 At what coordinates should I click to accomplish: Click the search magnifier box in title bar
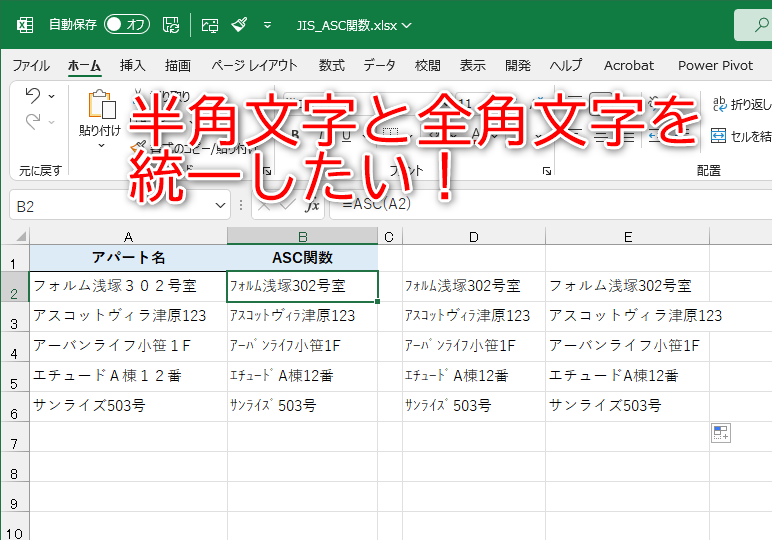tap(753, 25)
